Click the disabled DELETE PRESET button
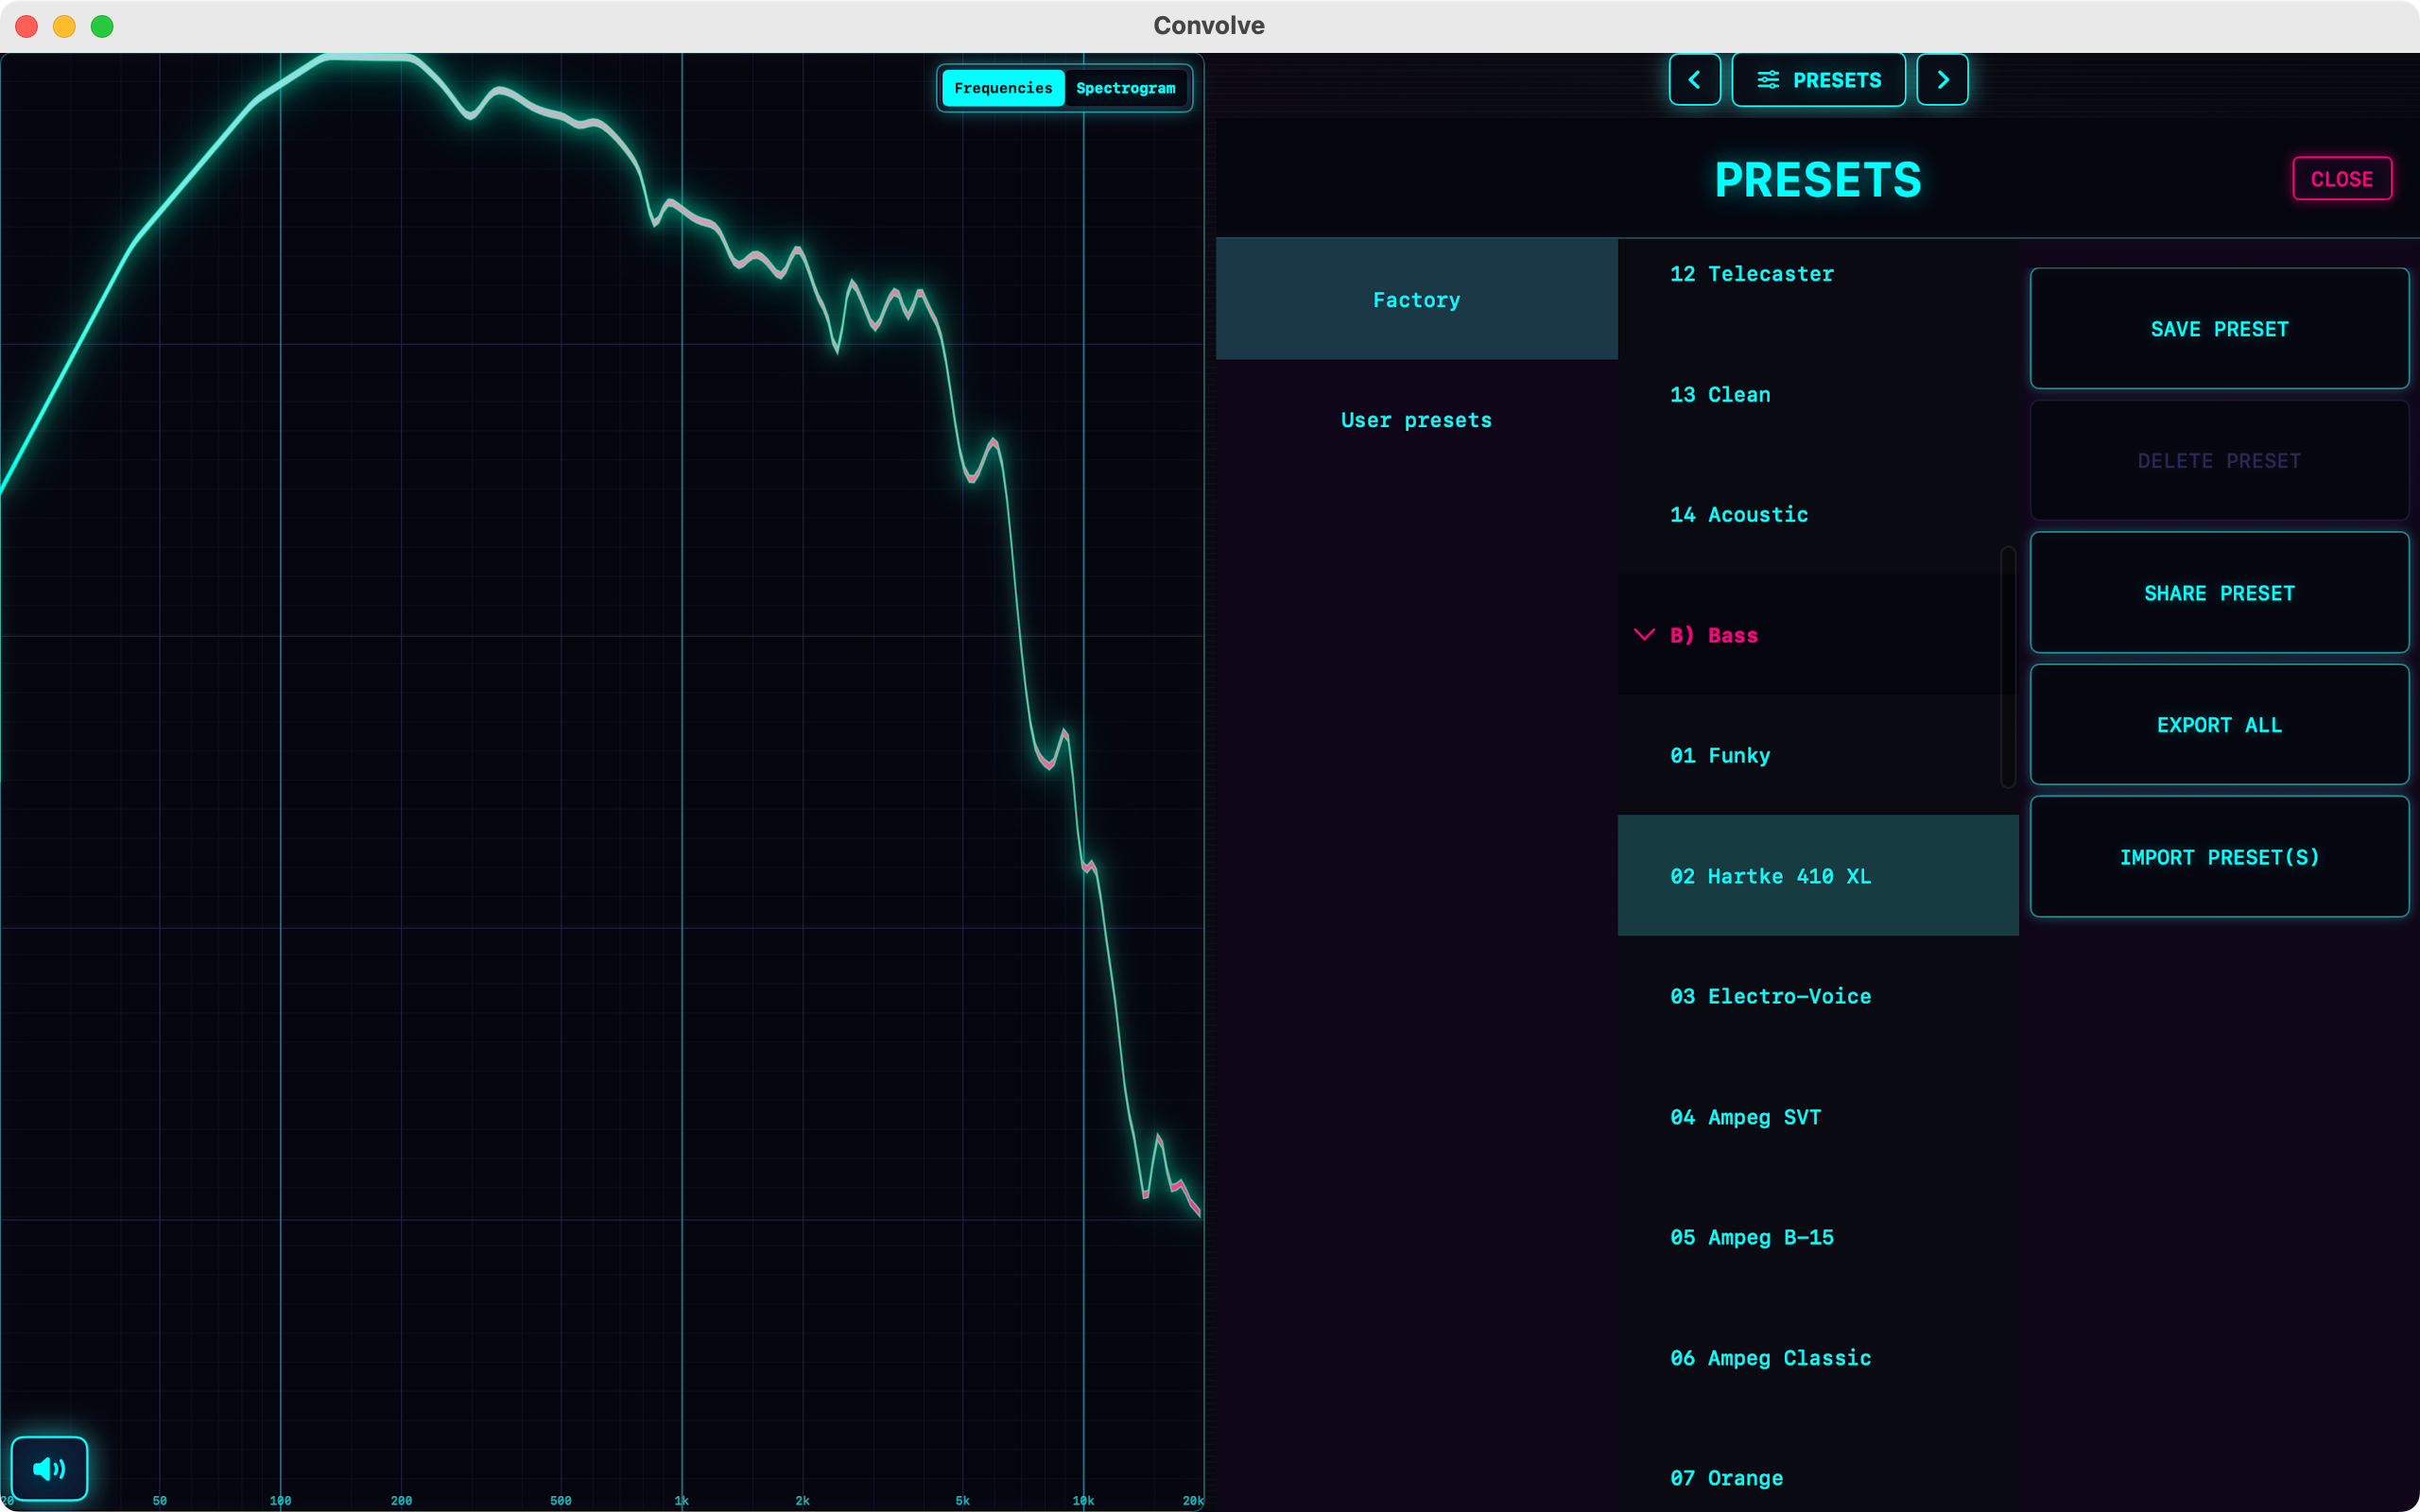This screenshot has height=1512, width=2420. coord(2219,461)
